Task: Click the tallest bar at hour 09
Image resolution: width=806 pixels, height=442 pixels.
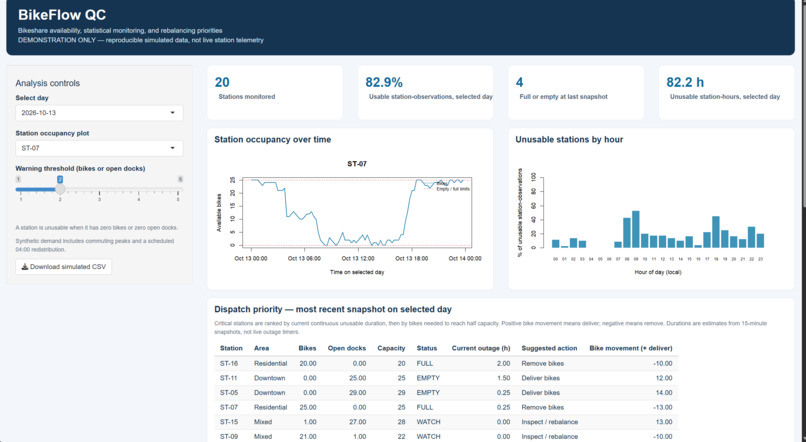Action: 635,229
